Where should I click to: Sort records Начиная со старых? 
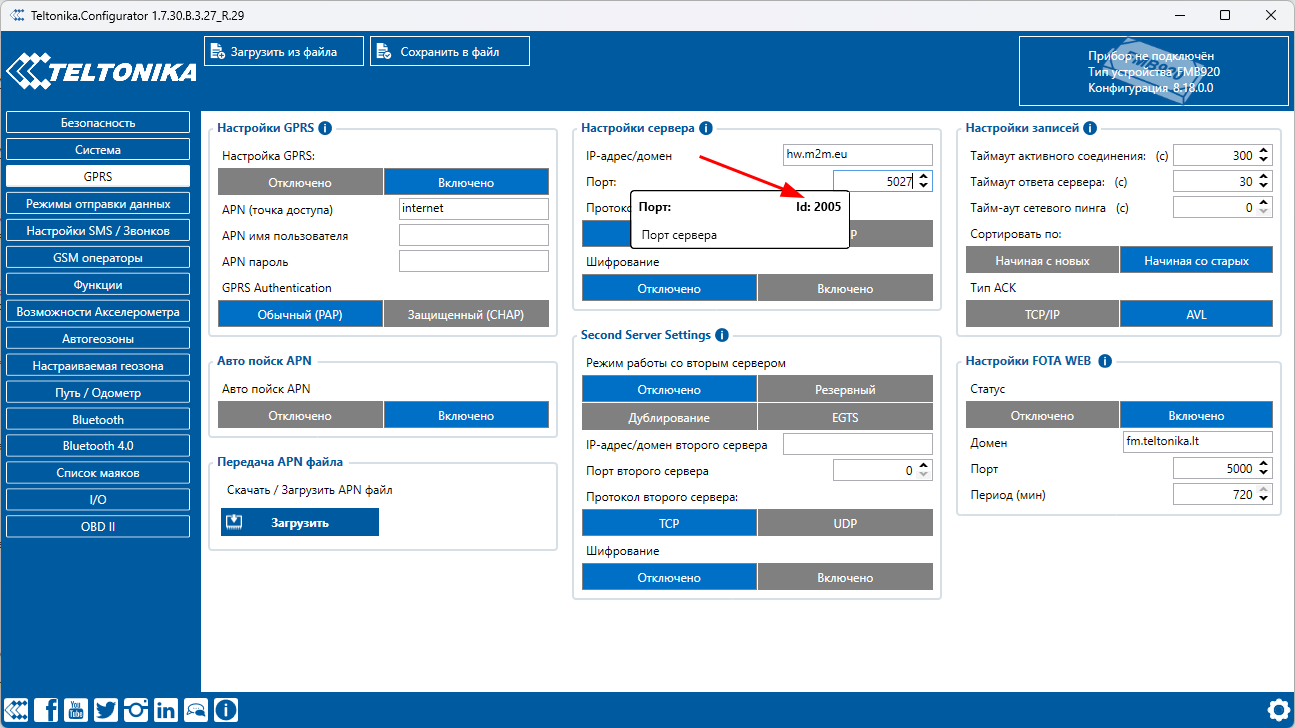coord(1196,260)
